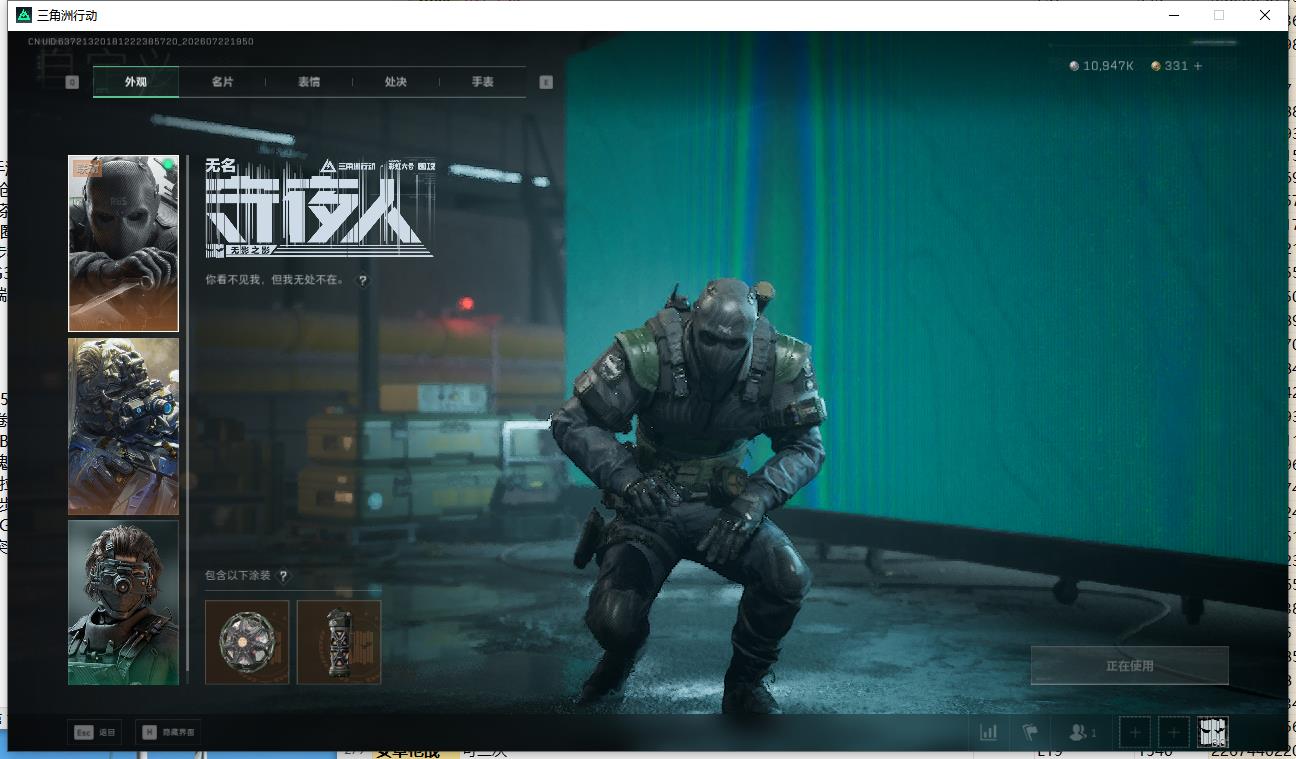Click the first empty squad slot plus
The height and width of the screenshot is (759, 1296).
click(x=1135, y=733)
